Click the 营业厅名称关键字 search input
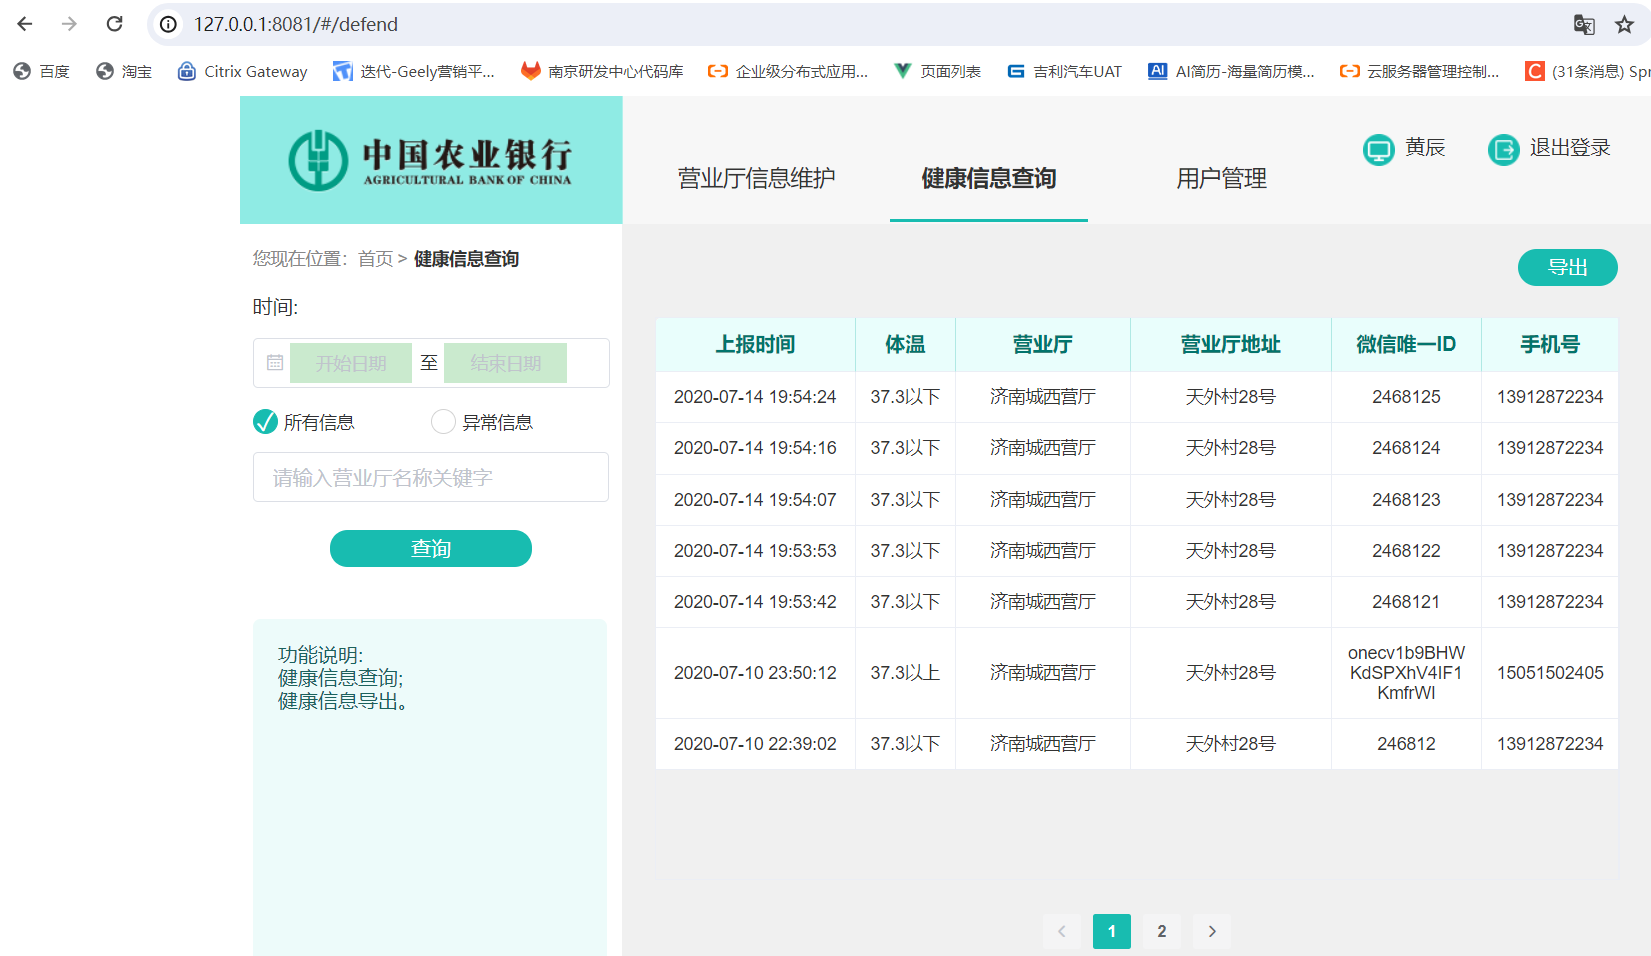Viewport: 1651px width, 956px height. click(x=431, y=477)
